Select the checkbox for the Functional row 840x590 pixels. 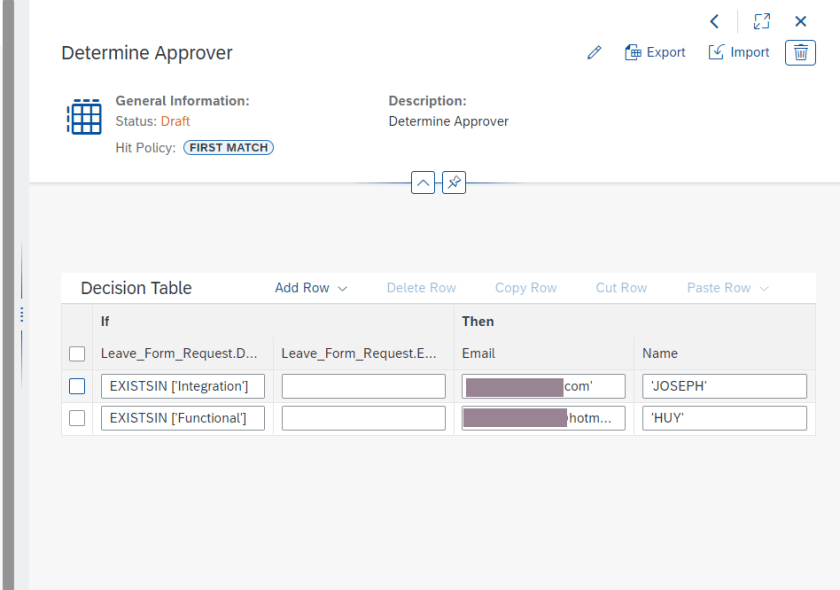click(x=77, y=418)
